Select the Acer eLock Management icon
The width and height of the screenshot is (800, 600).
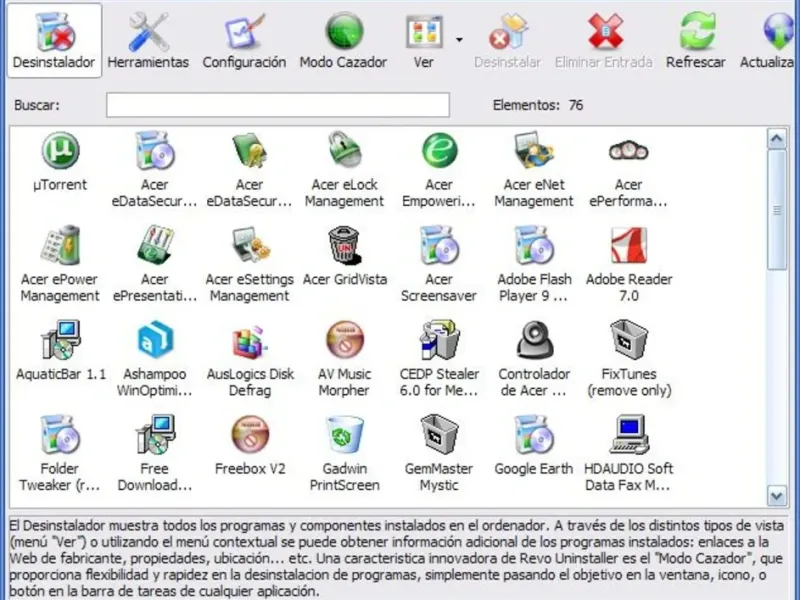[x=344, y=150]
